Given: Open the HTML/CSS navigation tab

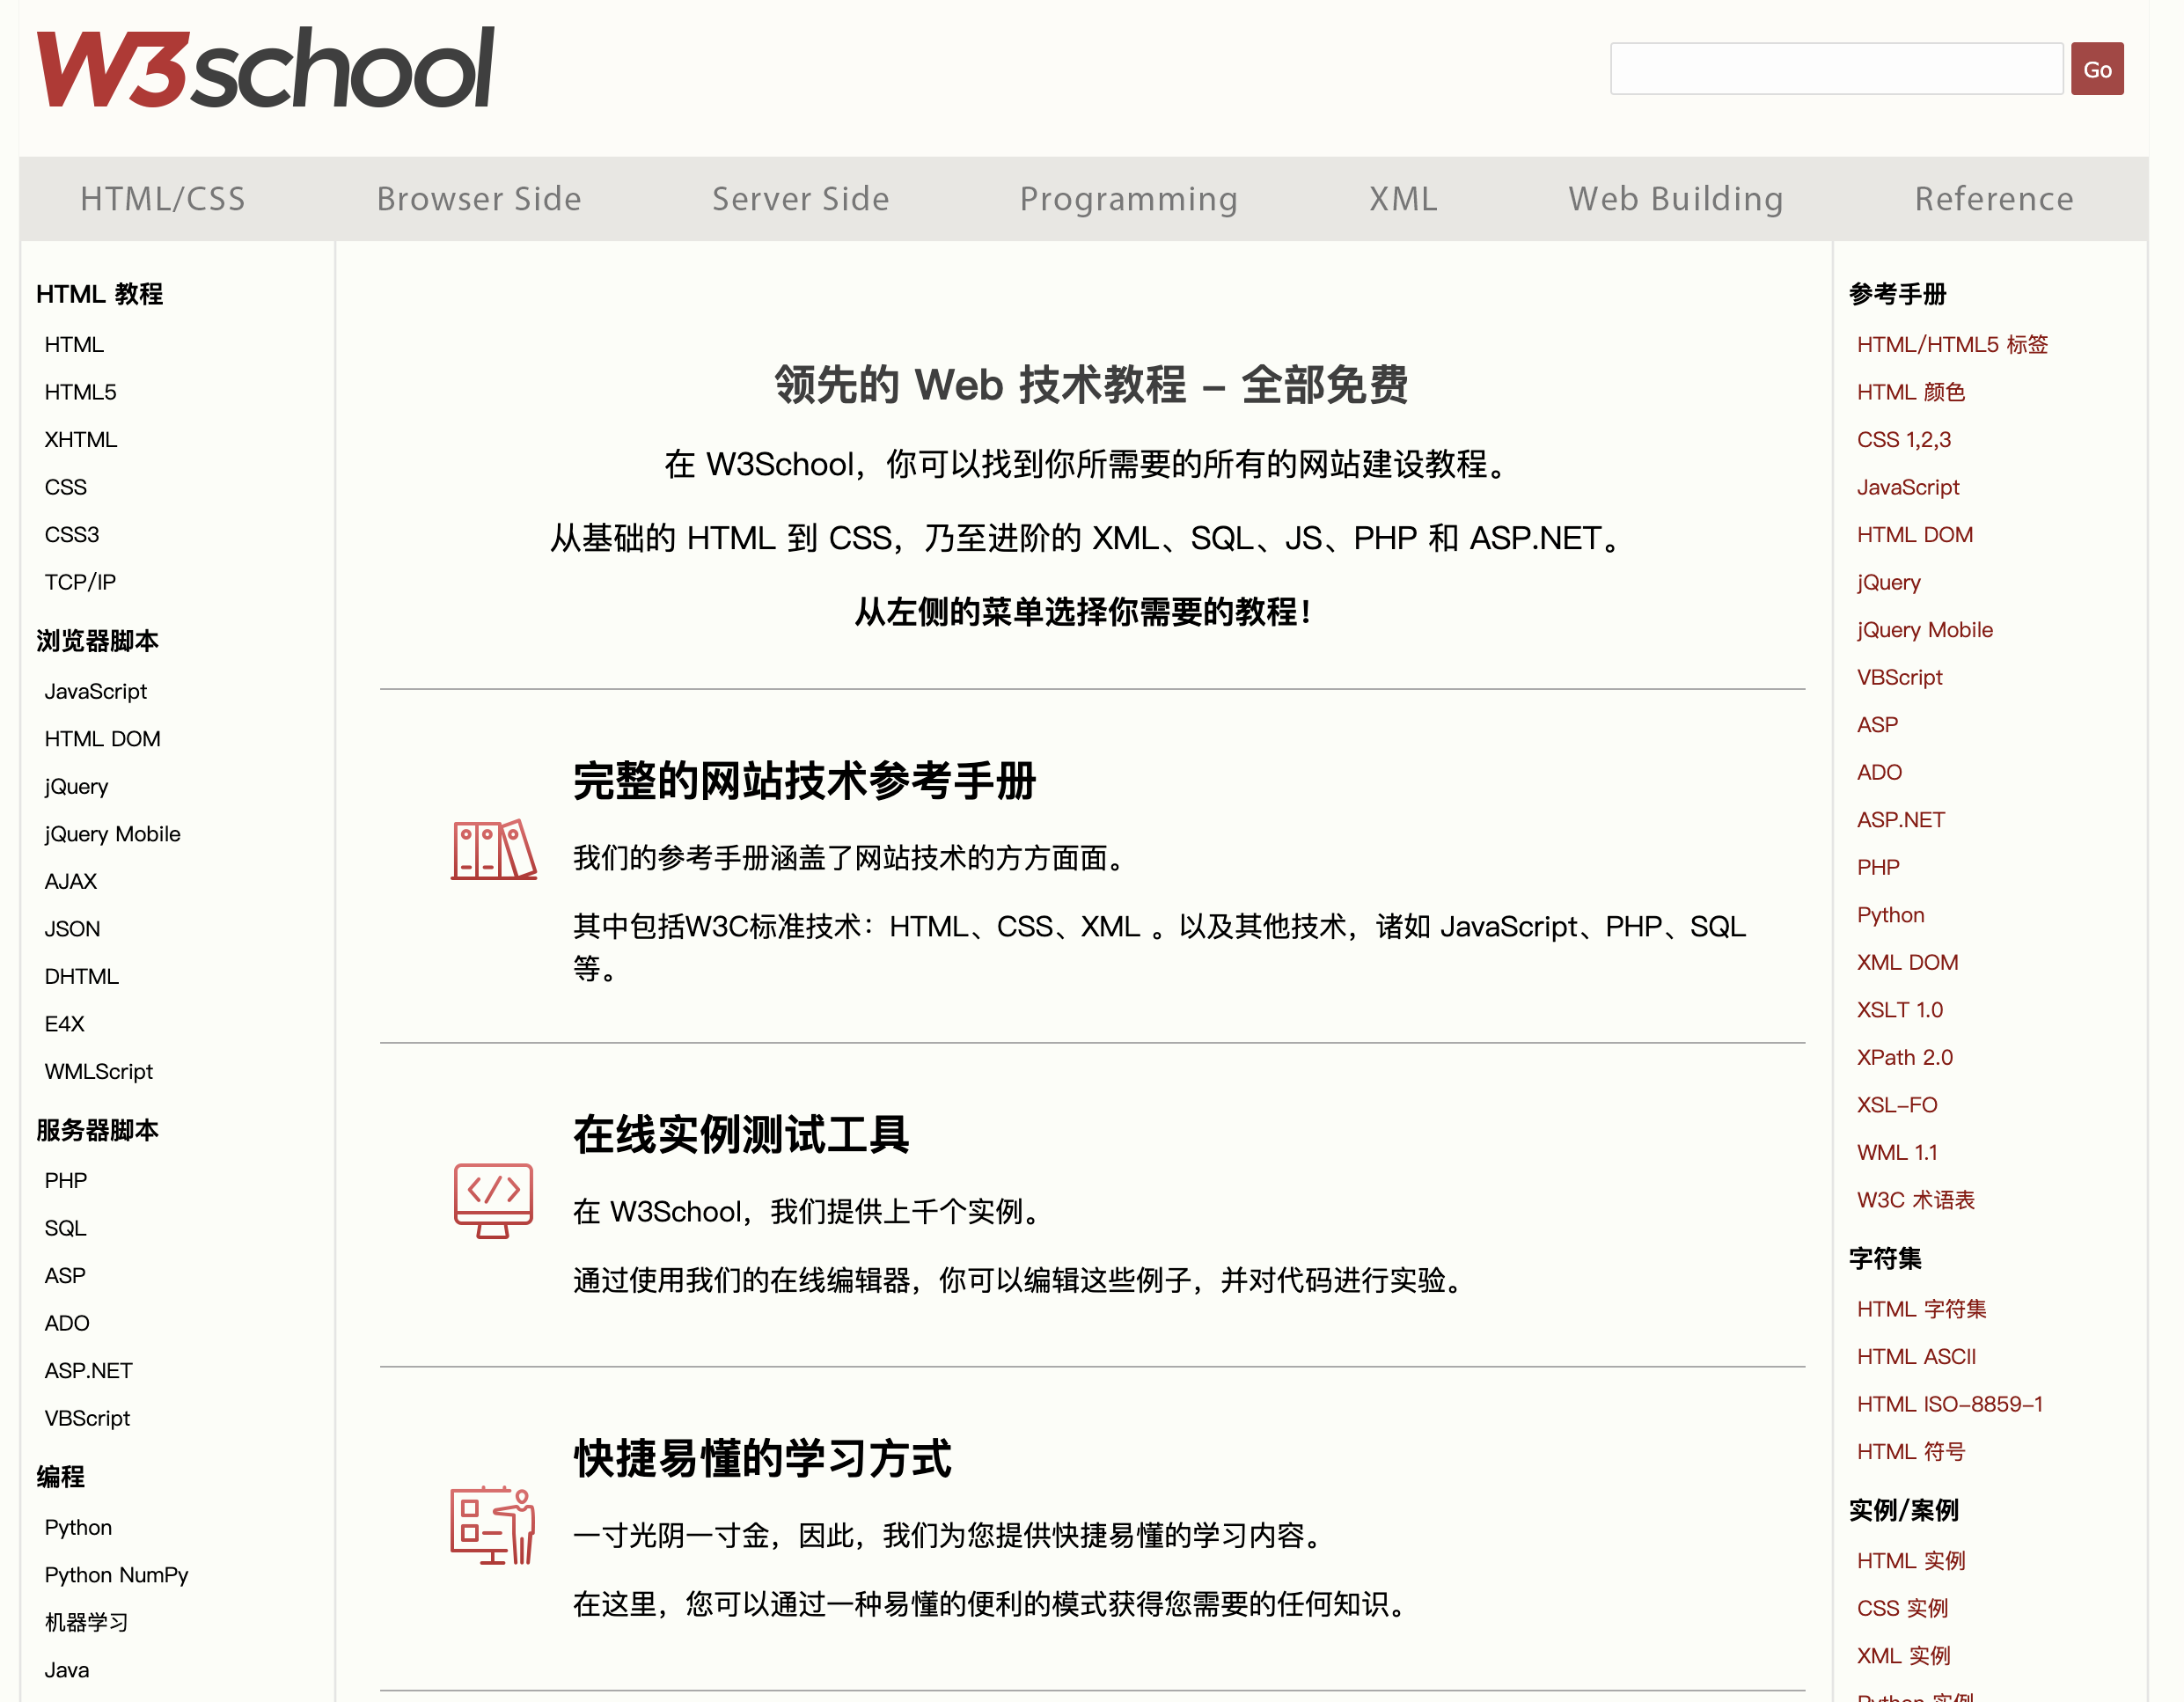Looking at the screenshot, I should [163, 199].
